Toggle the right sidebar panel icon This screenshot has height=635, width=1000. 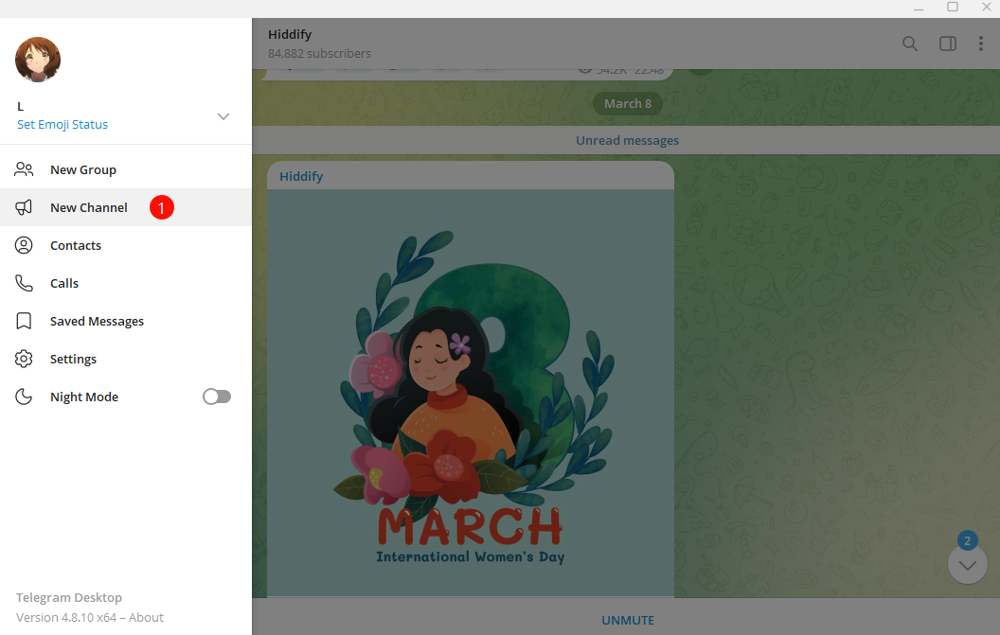[x=948, y=43]
